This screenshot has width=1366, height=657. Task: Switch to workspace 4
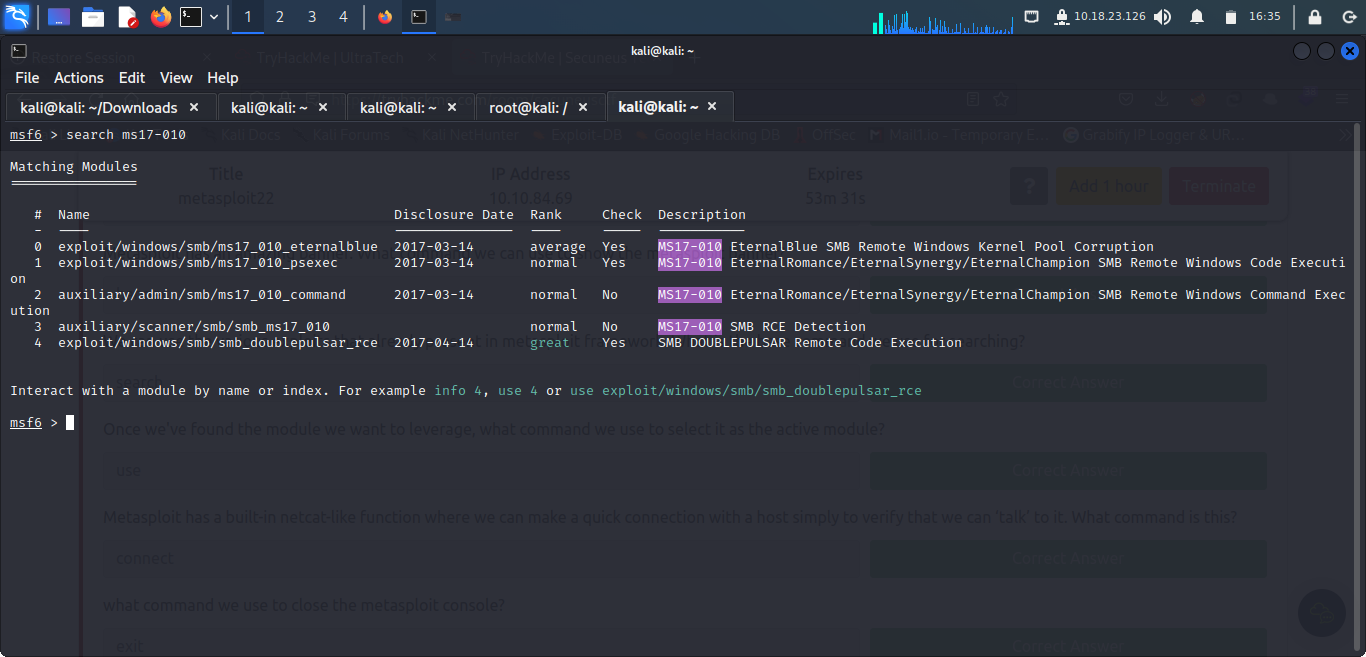[x=344, y=17]
